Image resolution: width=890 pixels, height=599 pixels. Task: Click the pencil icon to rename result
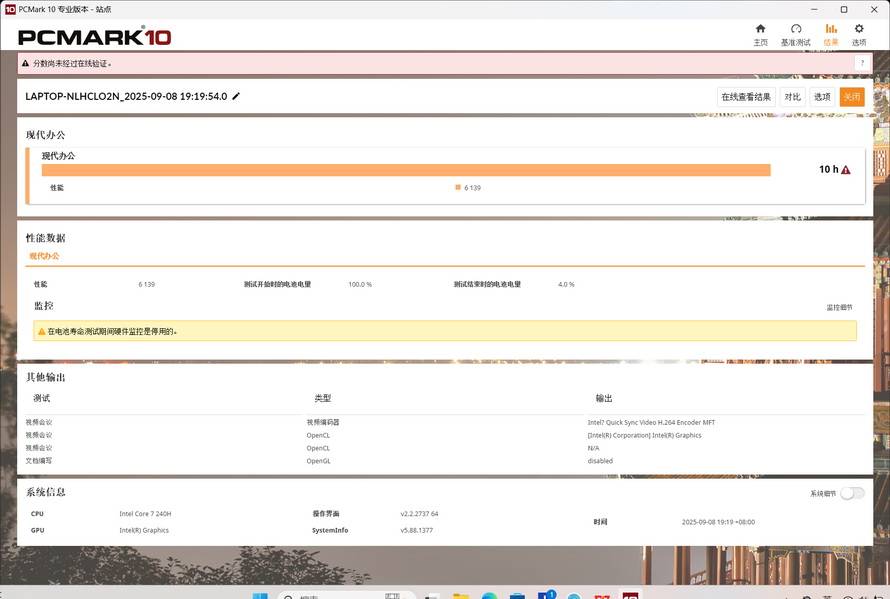pos(236,97)
